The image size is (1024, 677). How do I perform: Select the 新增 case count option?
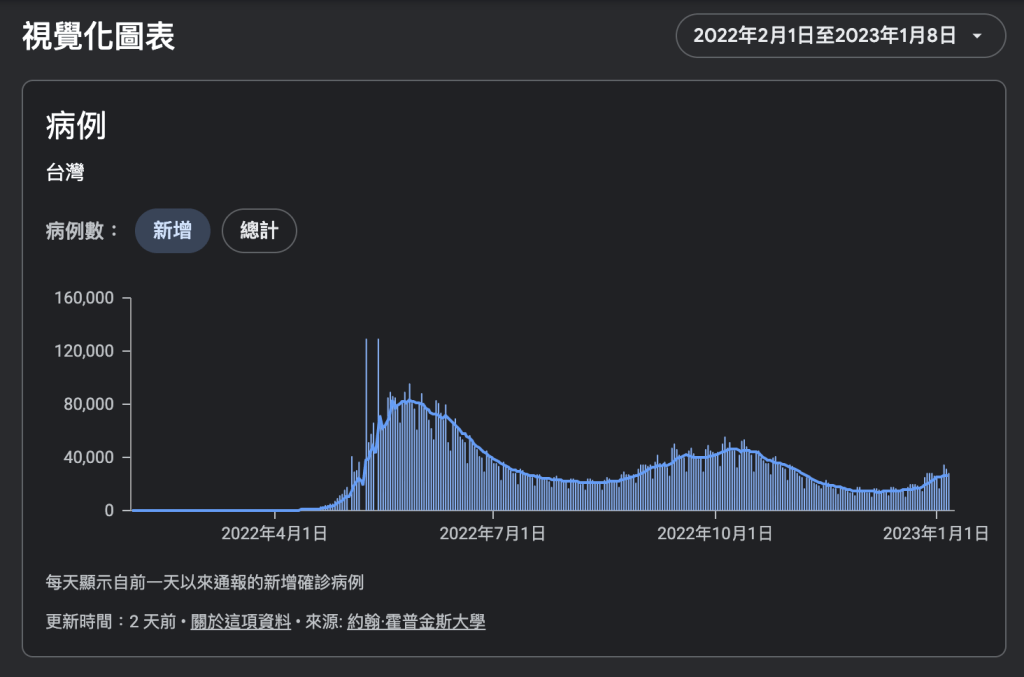click(x=172, y=231)
